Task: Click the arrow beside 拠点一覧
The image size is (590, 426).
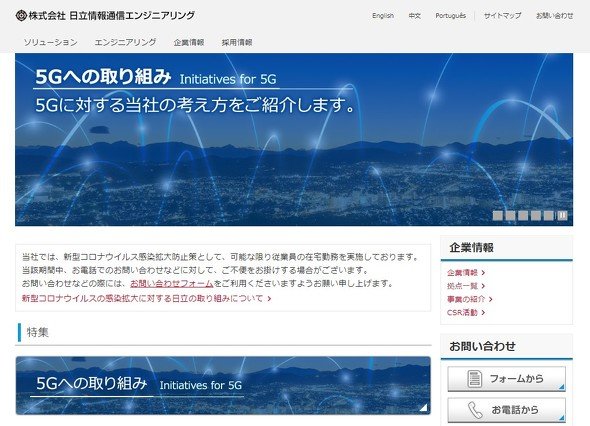Action: point(483,286)
